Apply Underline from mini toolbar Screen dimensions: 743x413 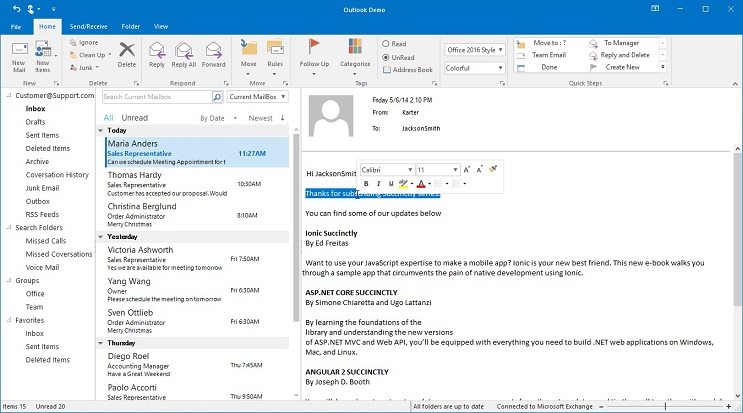coord(390,183)
